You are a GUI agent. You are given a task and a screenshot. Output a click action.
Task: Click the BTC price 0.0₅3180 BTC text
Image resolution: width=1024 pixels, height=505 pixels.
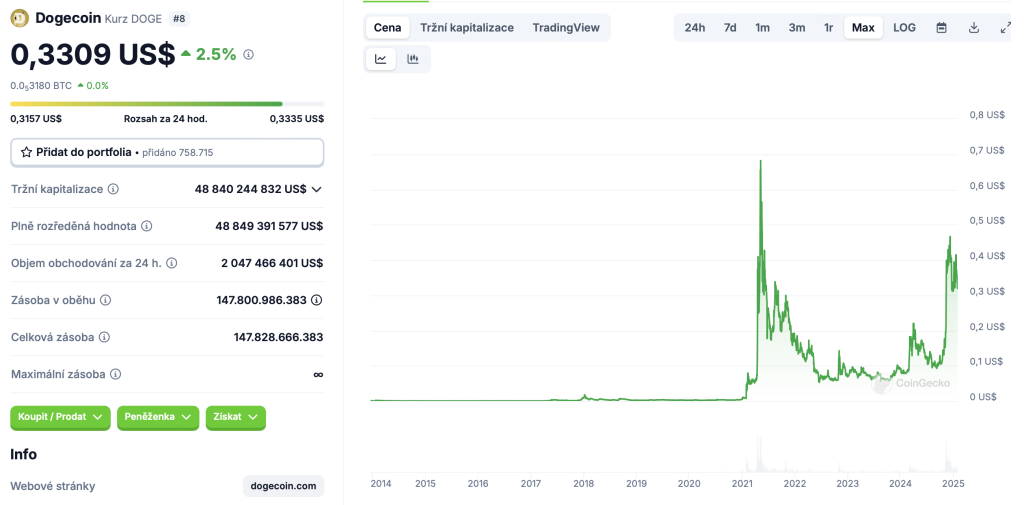(41, 86)
